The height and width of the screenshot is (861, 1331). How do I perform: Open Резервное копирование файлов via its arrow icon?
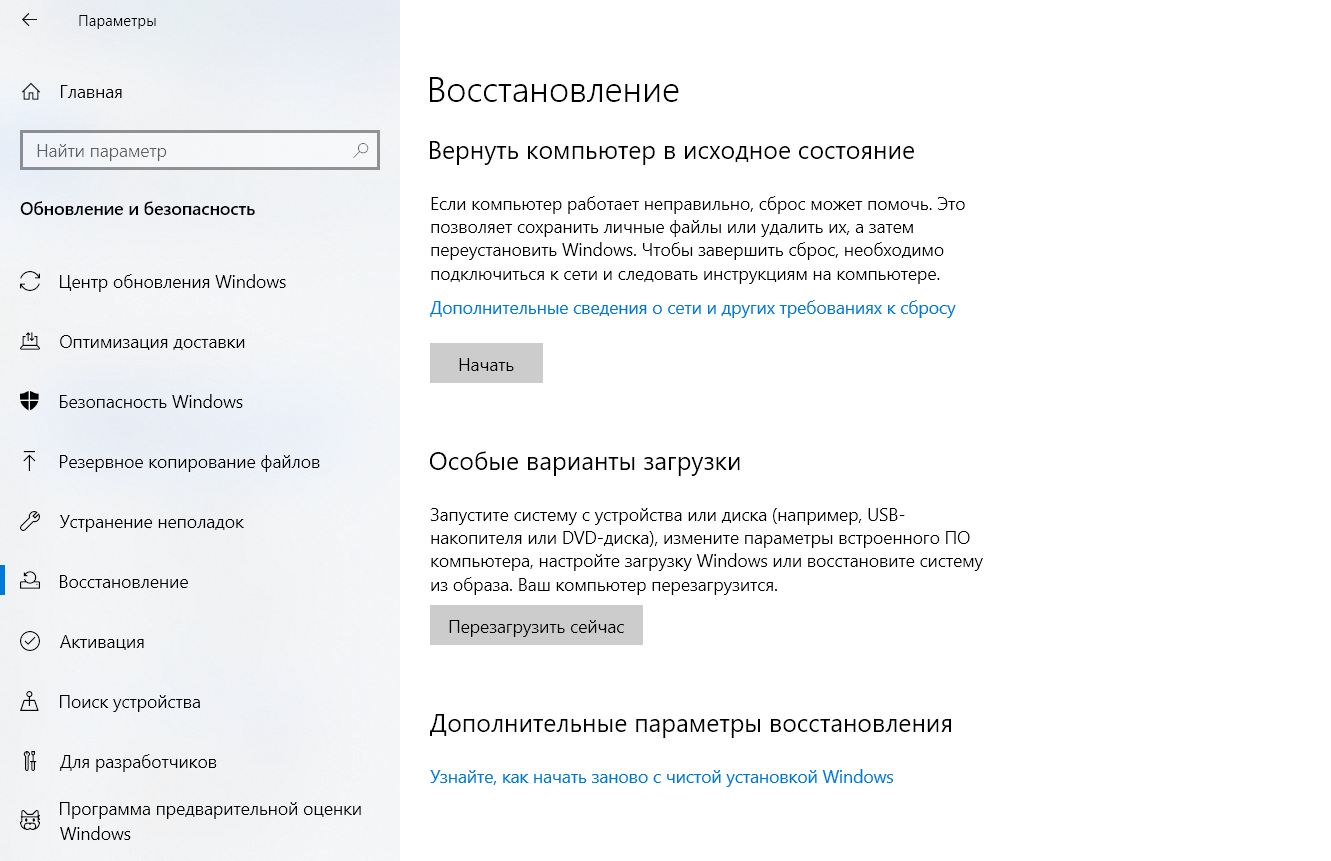tap(31, 462)
